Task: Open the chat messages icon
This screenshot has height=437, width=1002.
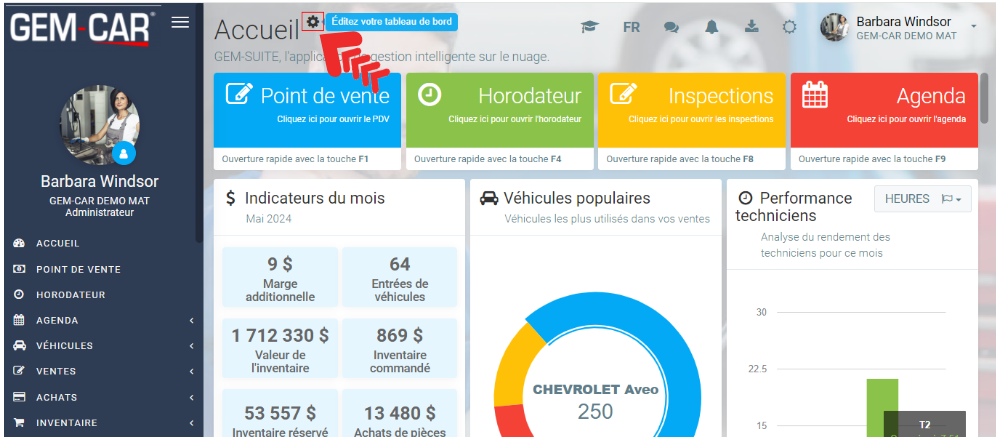Action: (x=671, y=27)
